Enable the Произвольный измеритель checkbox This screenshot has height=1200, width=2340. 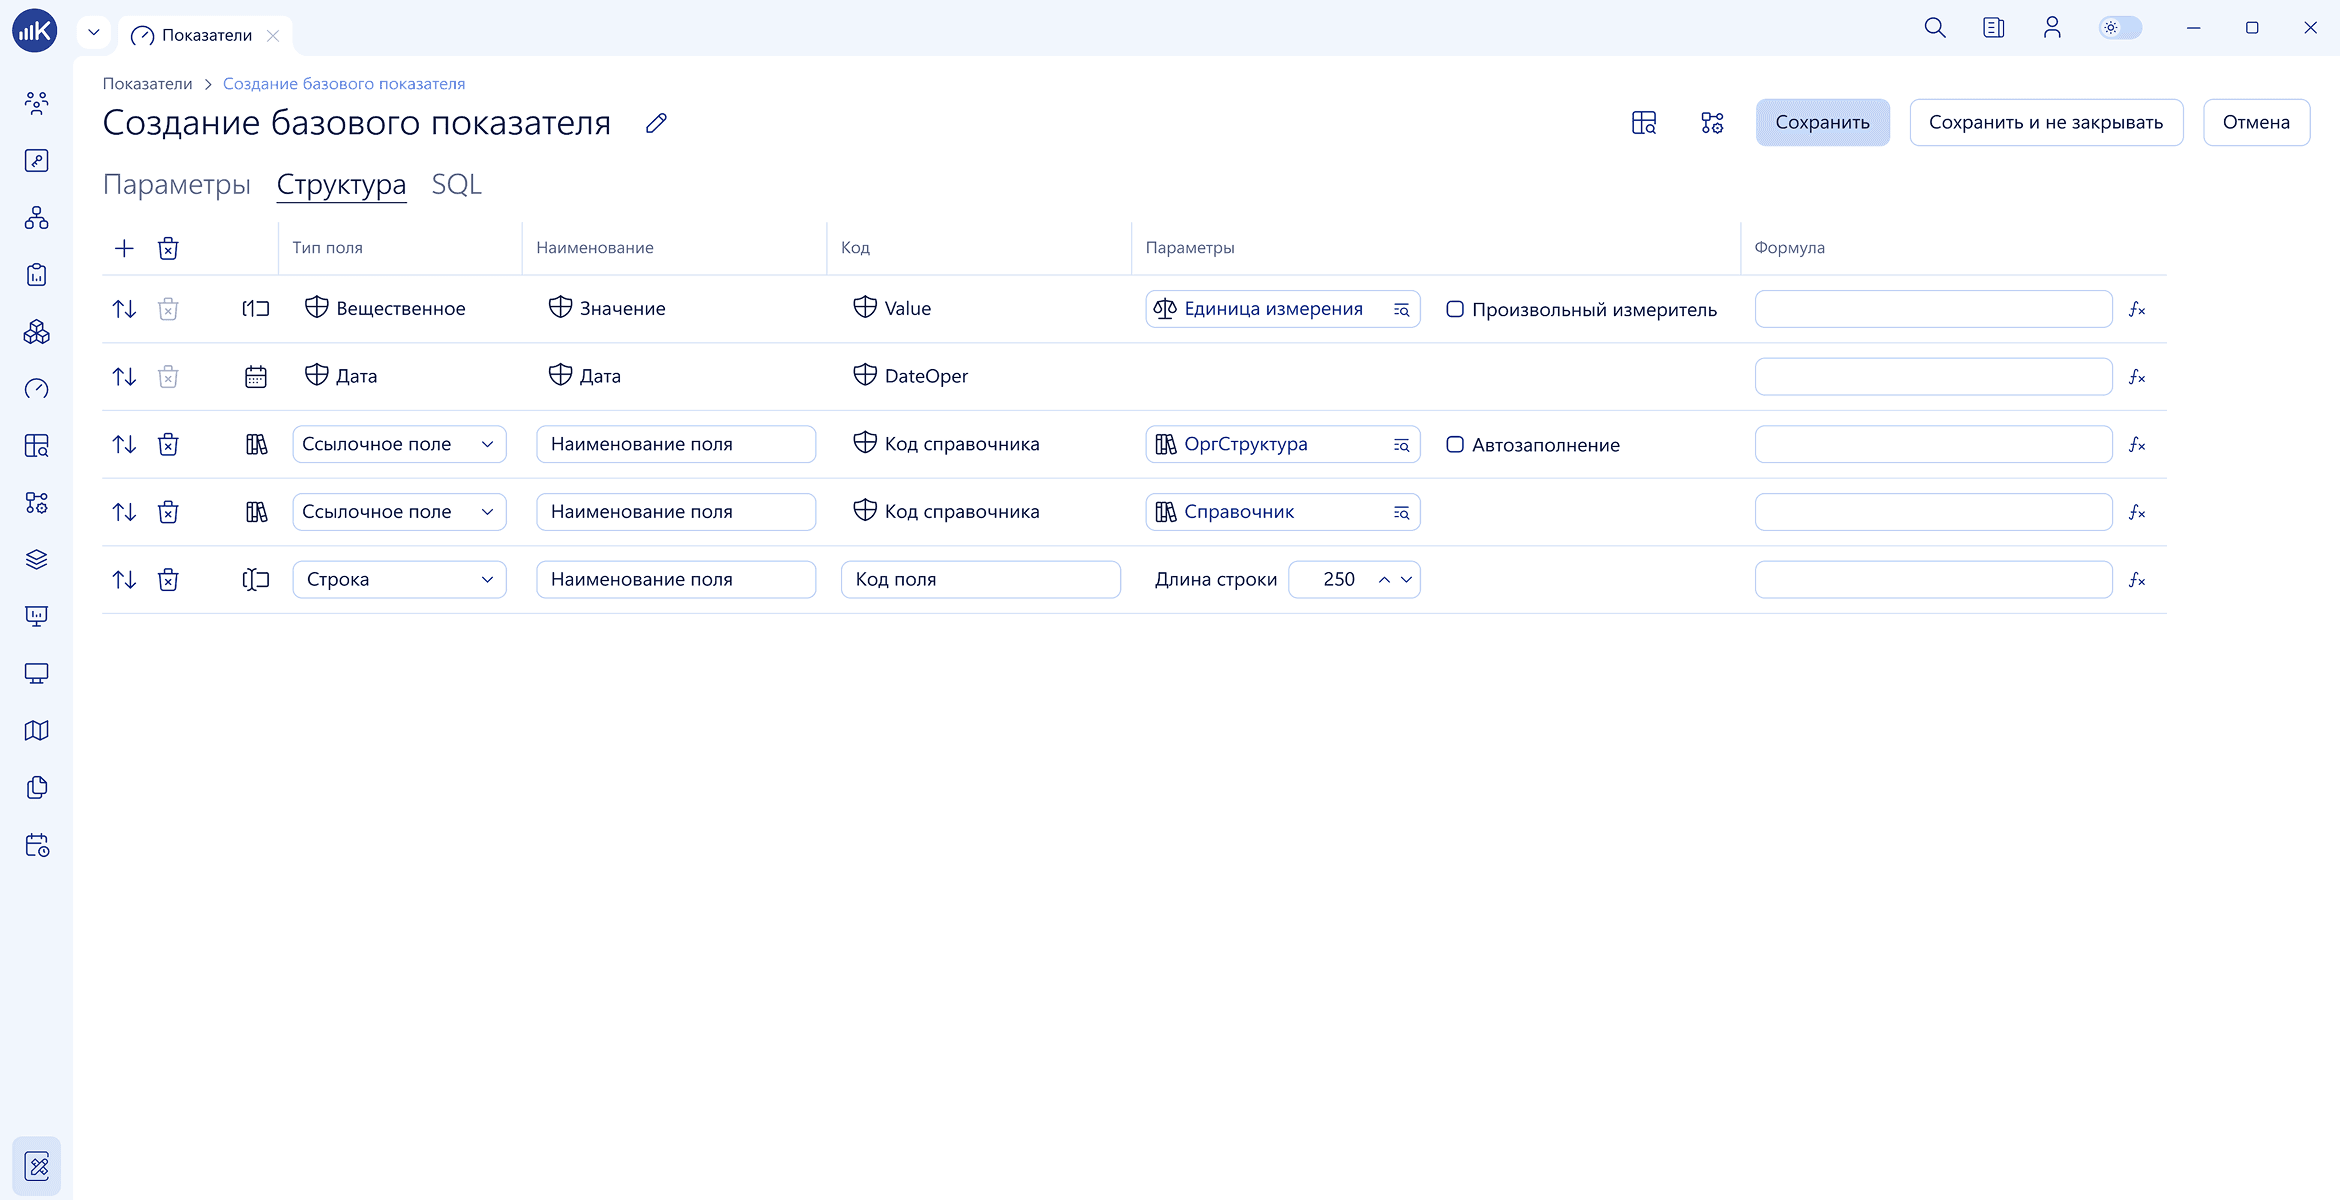point(1455,309)
